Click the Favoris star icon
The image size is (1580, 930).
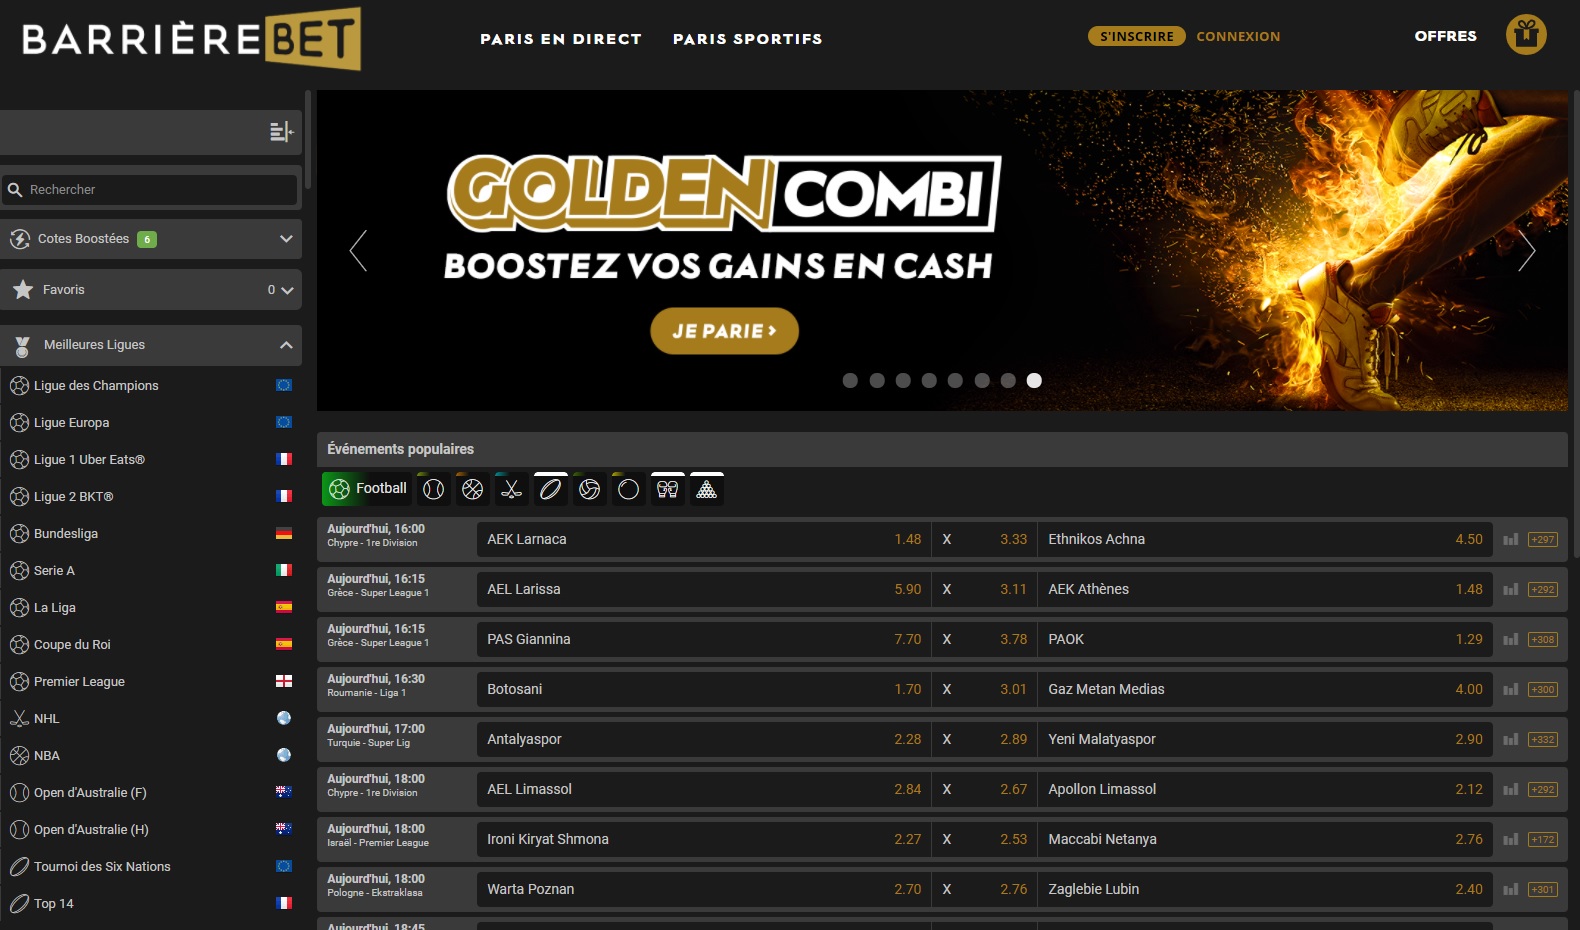click(x=23, y=289)
